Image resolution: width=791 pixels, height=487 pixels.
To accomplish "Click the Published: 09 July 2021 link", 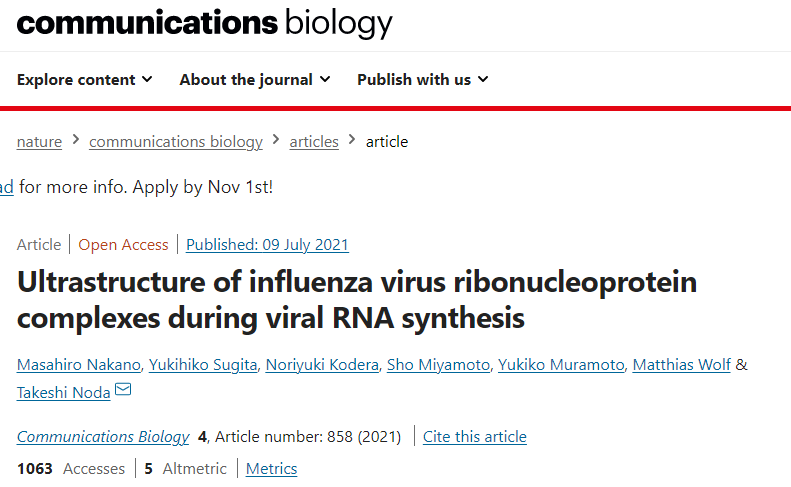I will 267,245.
